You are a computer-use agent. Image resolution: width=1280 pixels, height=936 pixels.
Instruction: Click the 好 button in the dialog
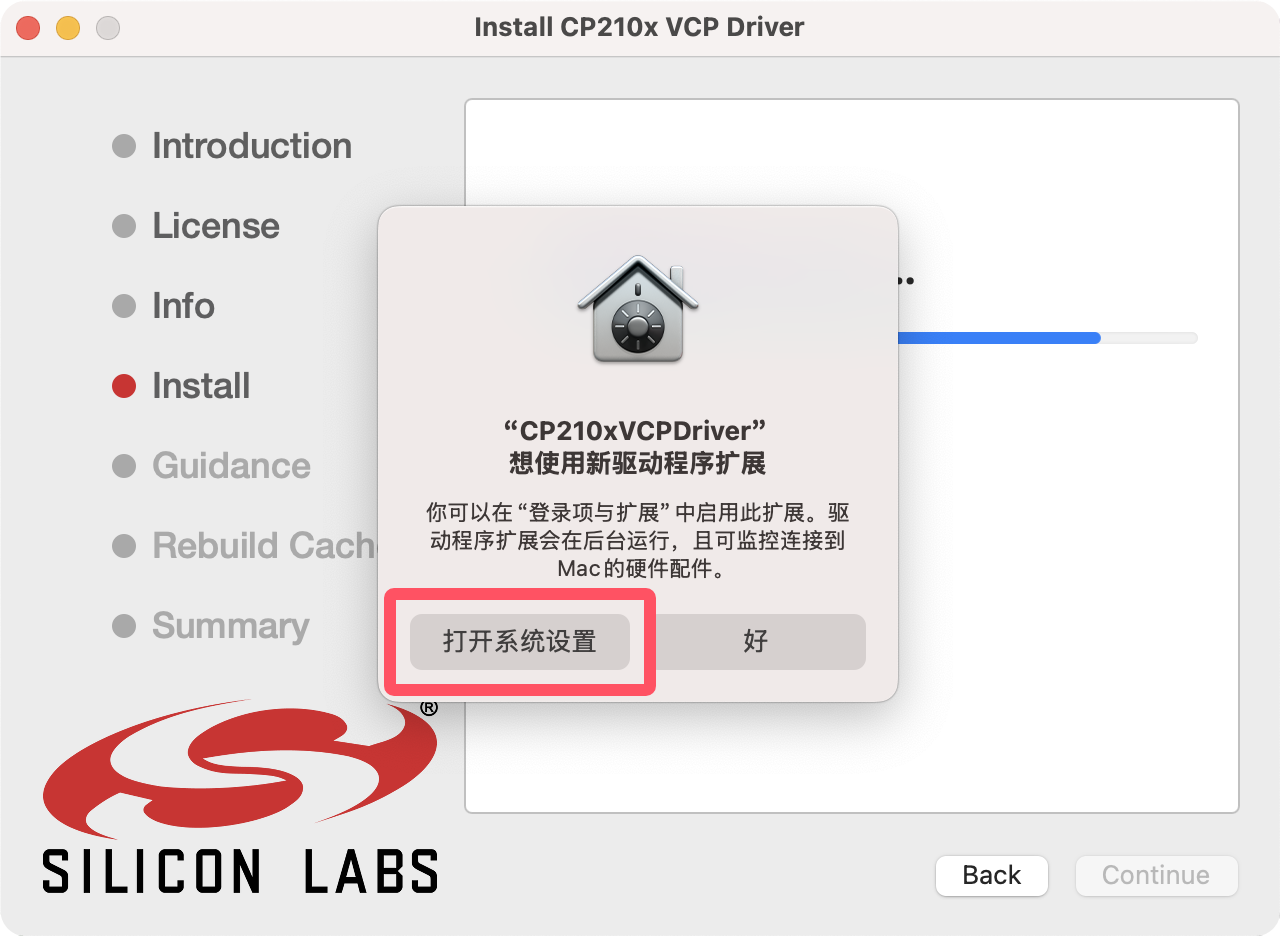coord(755,642)
